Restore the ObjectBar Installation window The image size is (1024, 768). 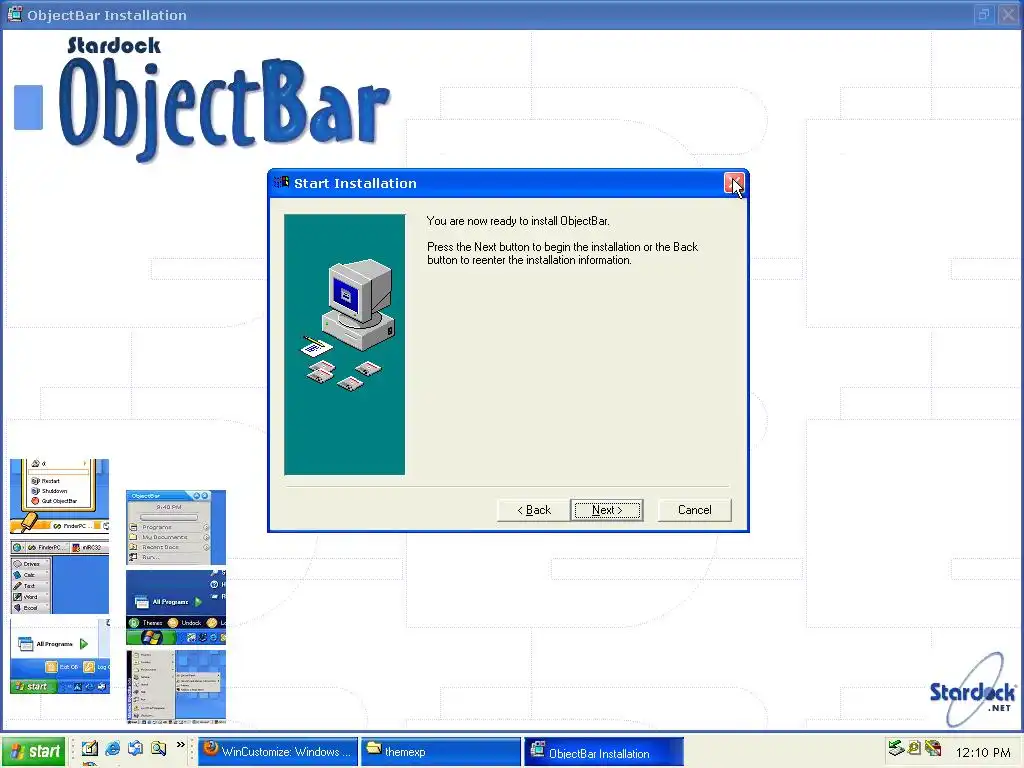point(983,14)
